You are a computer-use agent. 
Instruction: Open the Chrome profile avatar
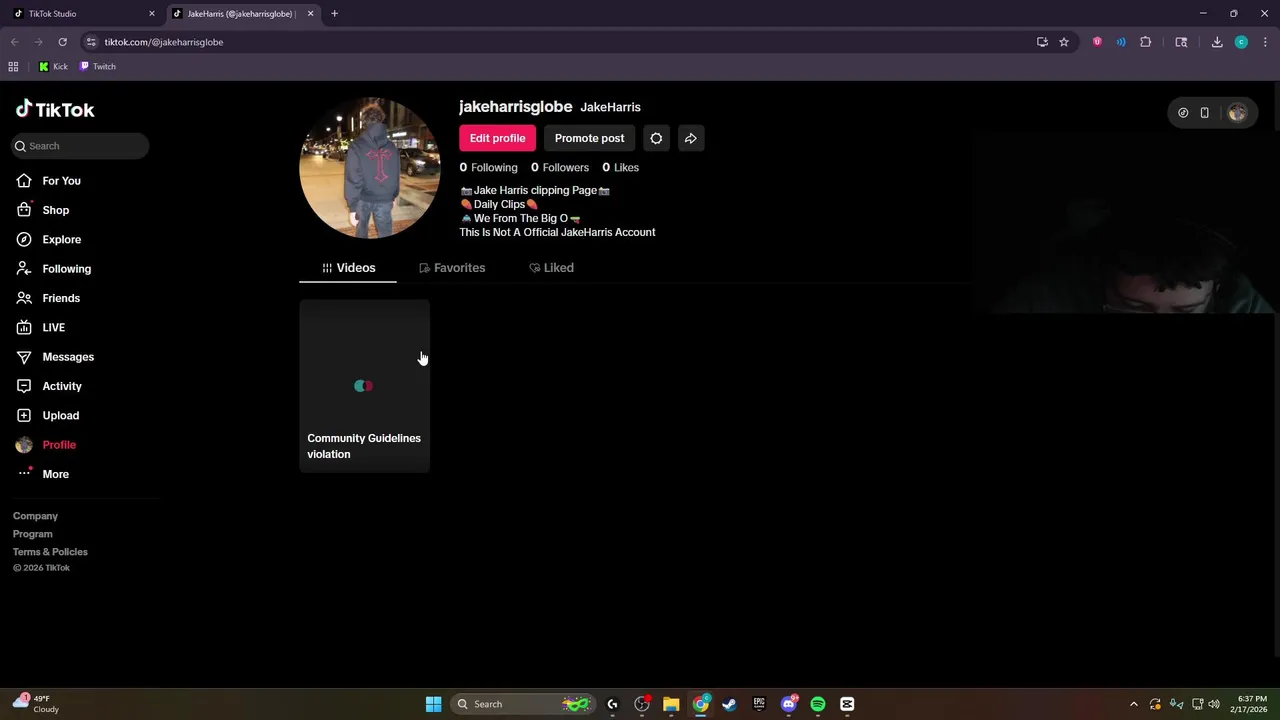1241,42
